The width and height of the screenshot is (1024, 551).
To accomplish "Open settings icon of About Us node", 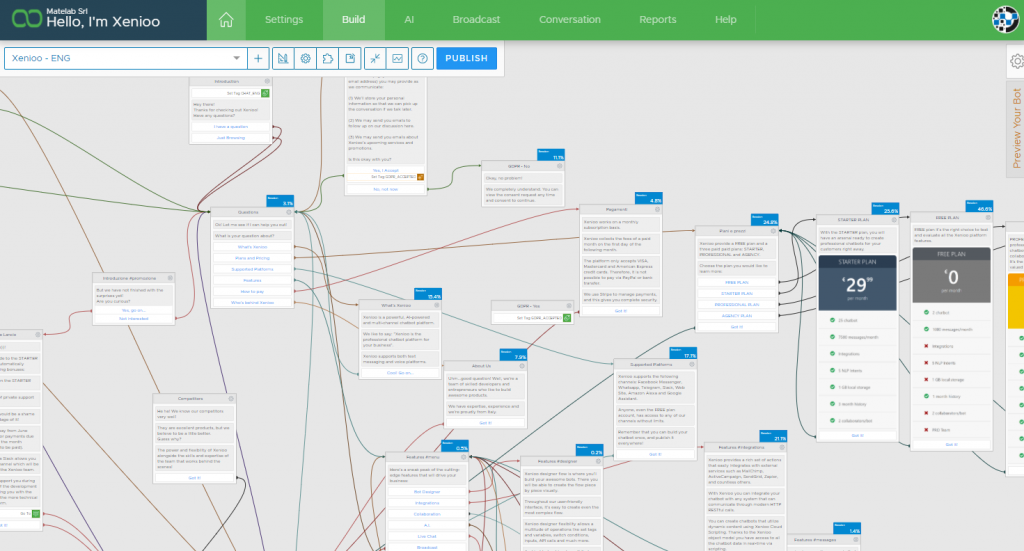I will click(x=521, y=366).
